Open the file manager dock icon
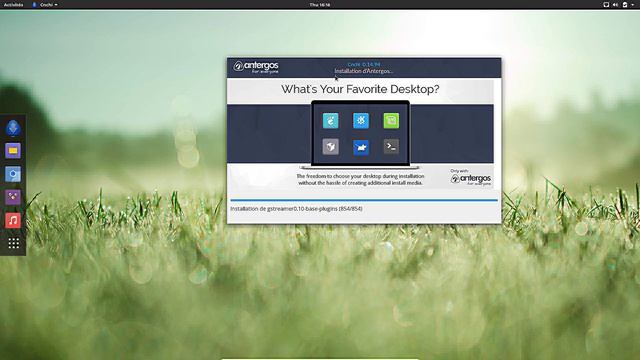Image resolution: width=640 pixels, height=360 pixels. pos(13,151)
